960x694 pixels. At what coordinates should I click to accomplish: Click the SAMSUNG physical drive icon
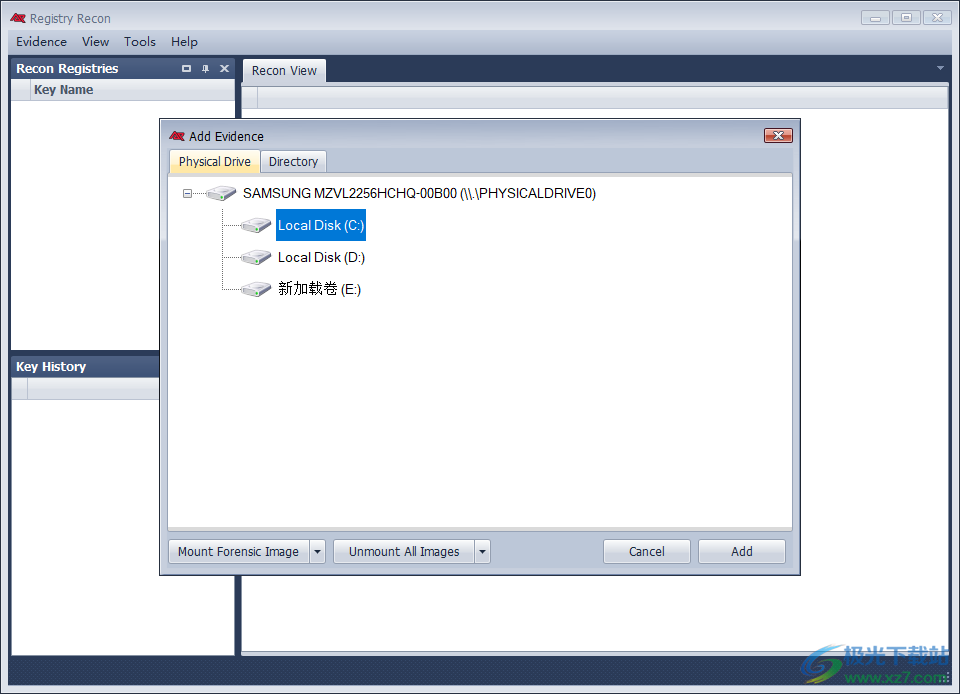[x=221, y=194]
